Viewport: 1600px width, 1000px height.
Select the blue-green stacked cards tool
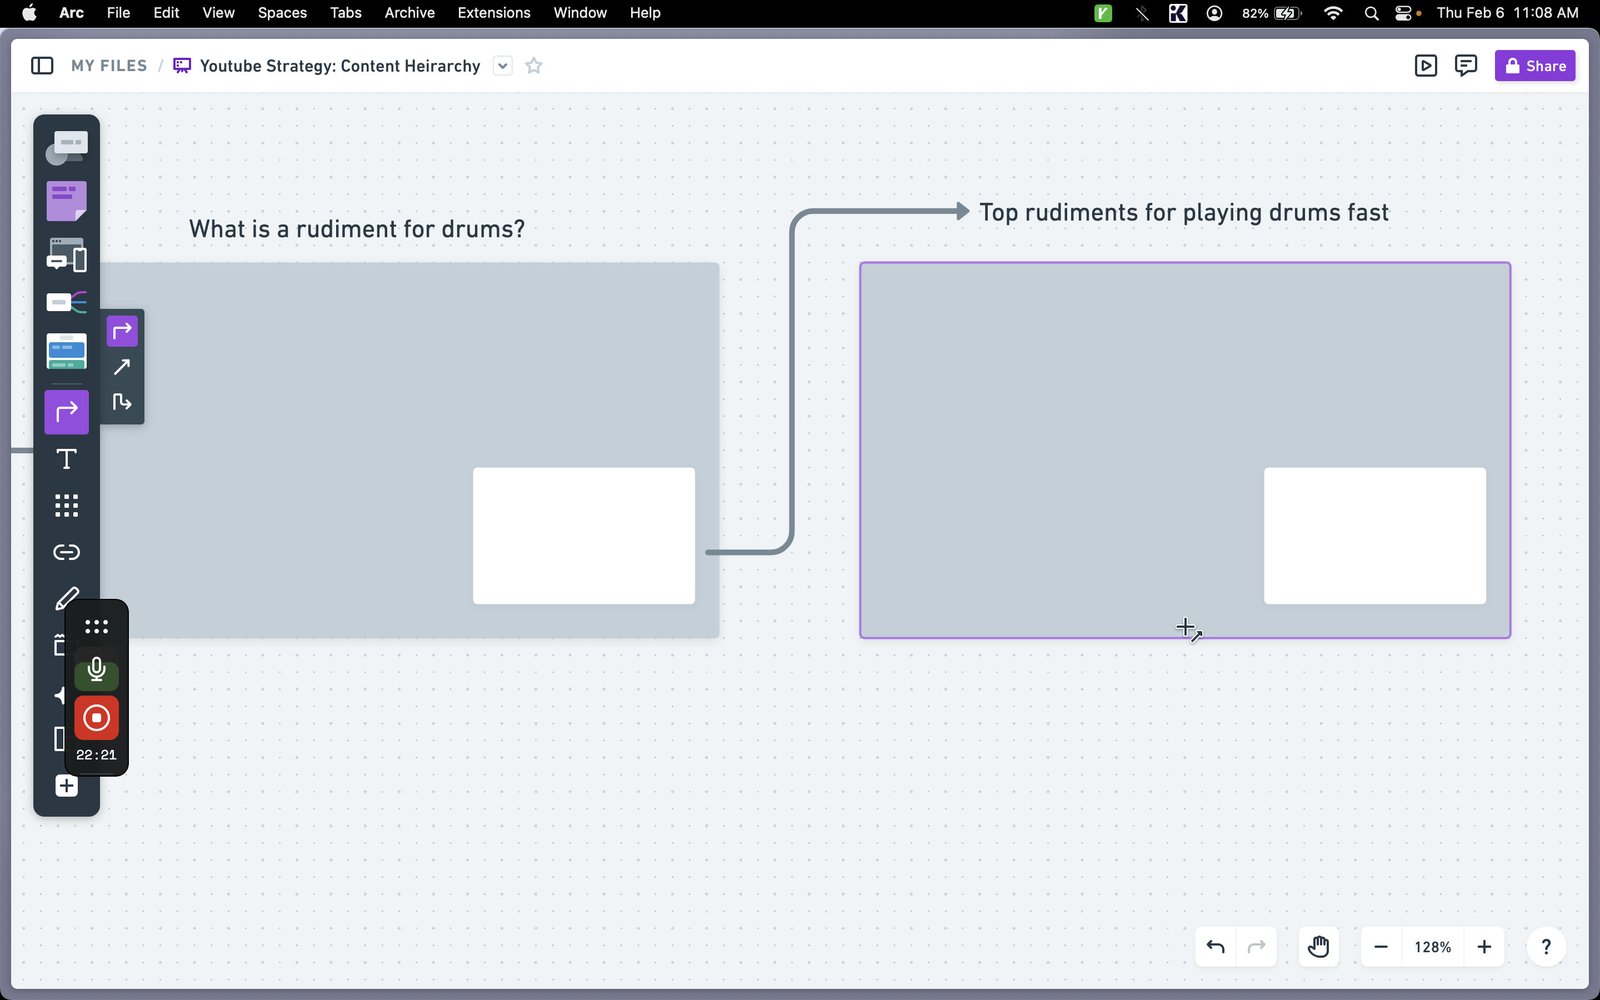[x=67, y=351]
